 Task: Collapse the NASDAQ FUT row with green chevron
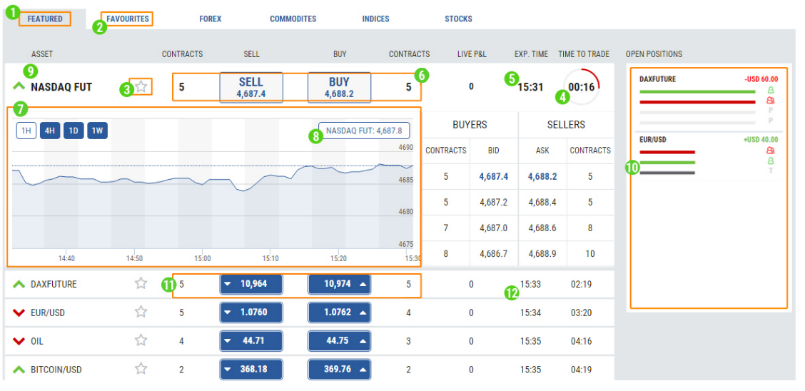pos(19,86)
